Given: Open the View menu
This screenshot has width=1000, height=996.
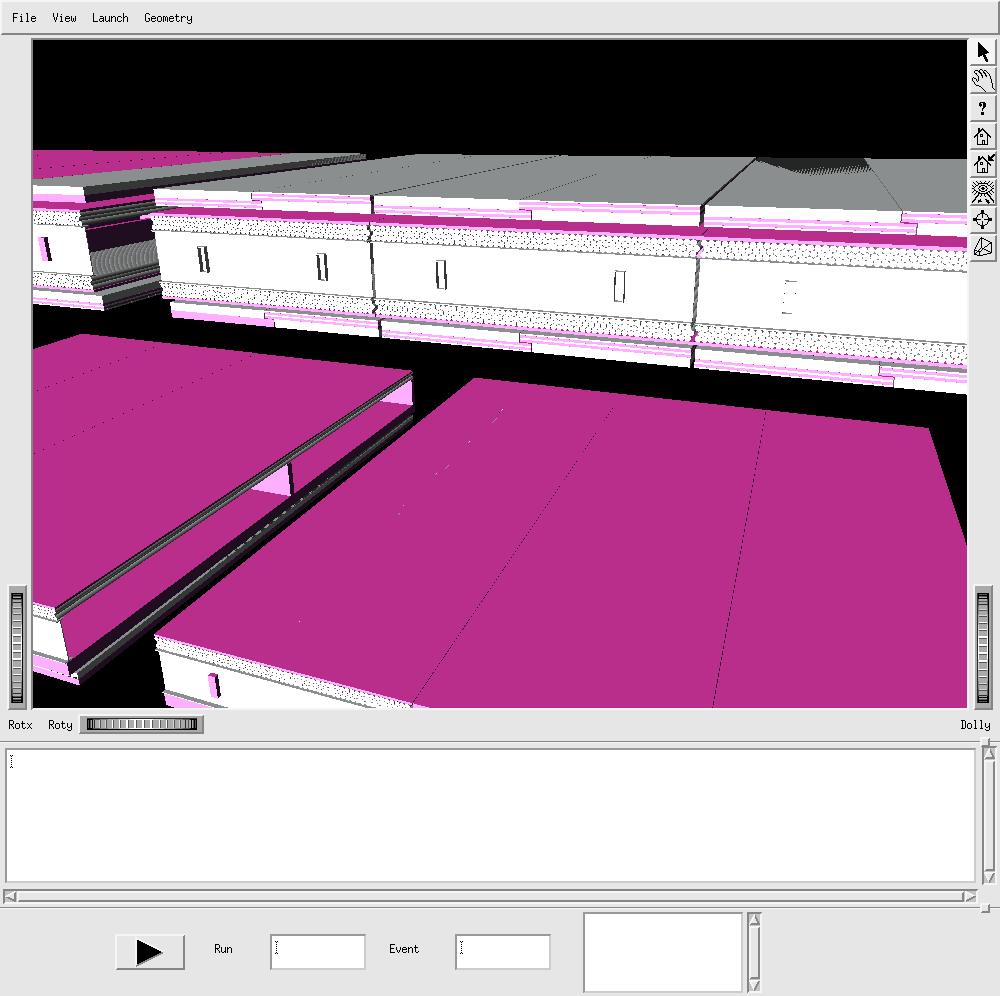Looking at the screenshot, I should tap(64, 18).
